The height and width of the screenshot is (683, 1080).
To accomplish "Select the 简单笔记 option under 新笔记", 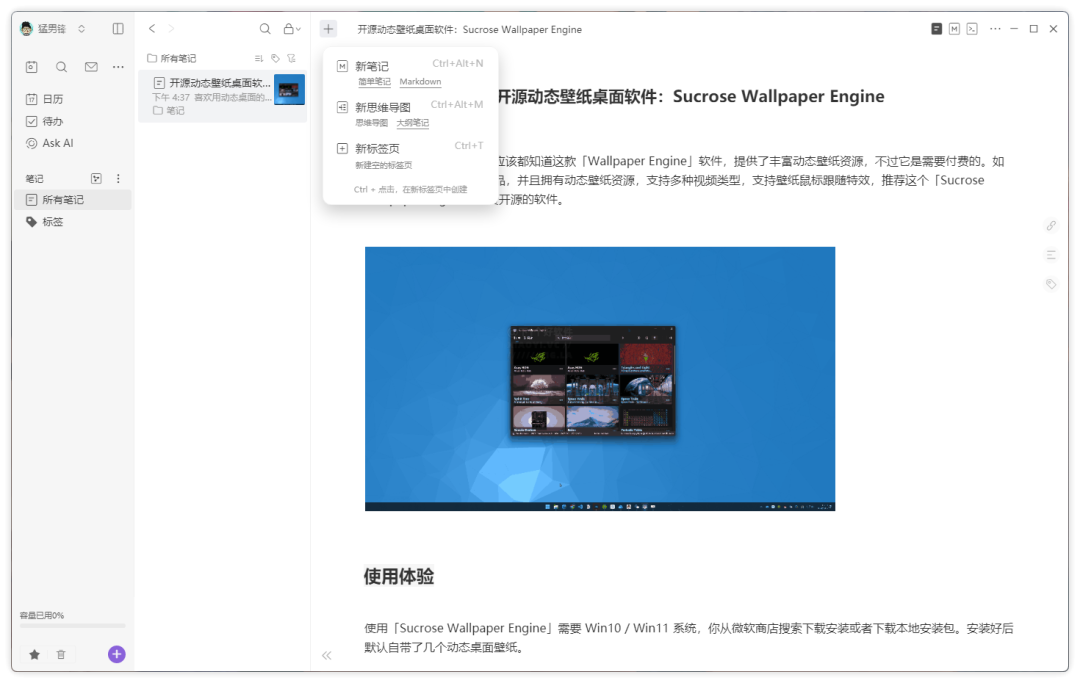I will (x=374, y=81).
